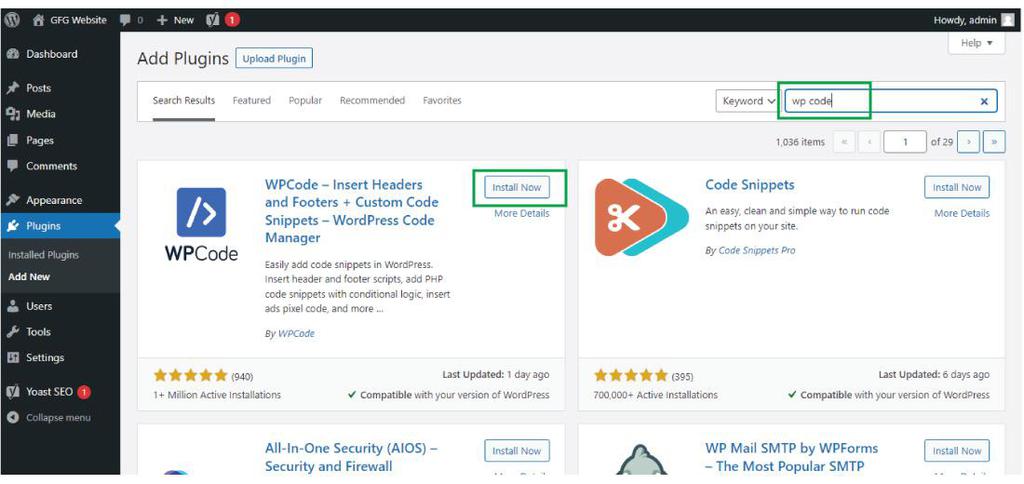This screenshot has width=1024, height=484.
Task: Install WP Mail SMTP plugin
Action: 957,451
